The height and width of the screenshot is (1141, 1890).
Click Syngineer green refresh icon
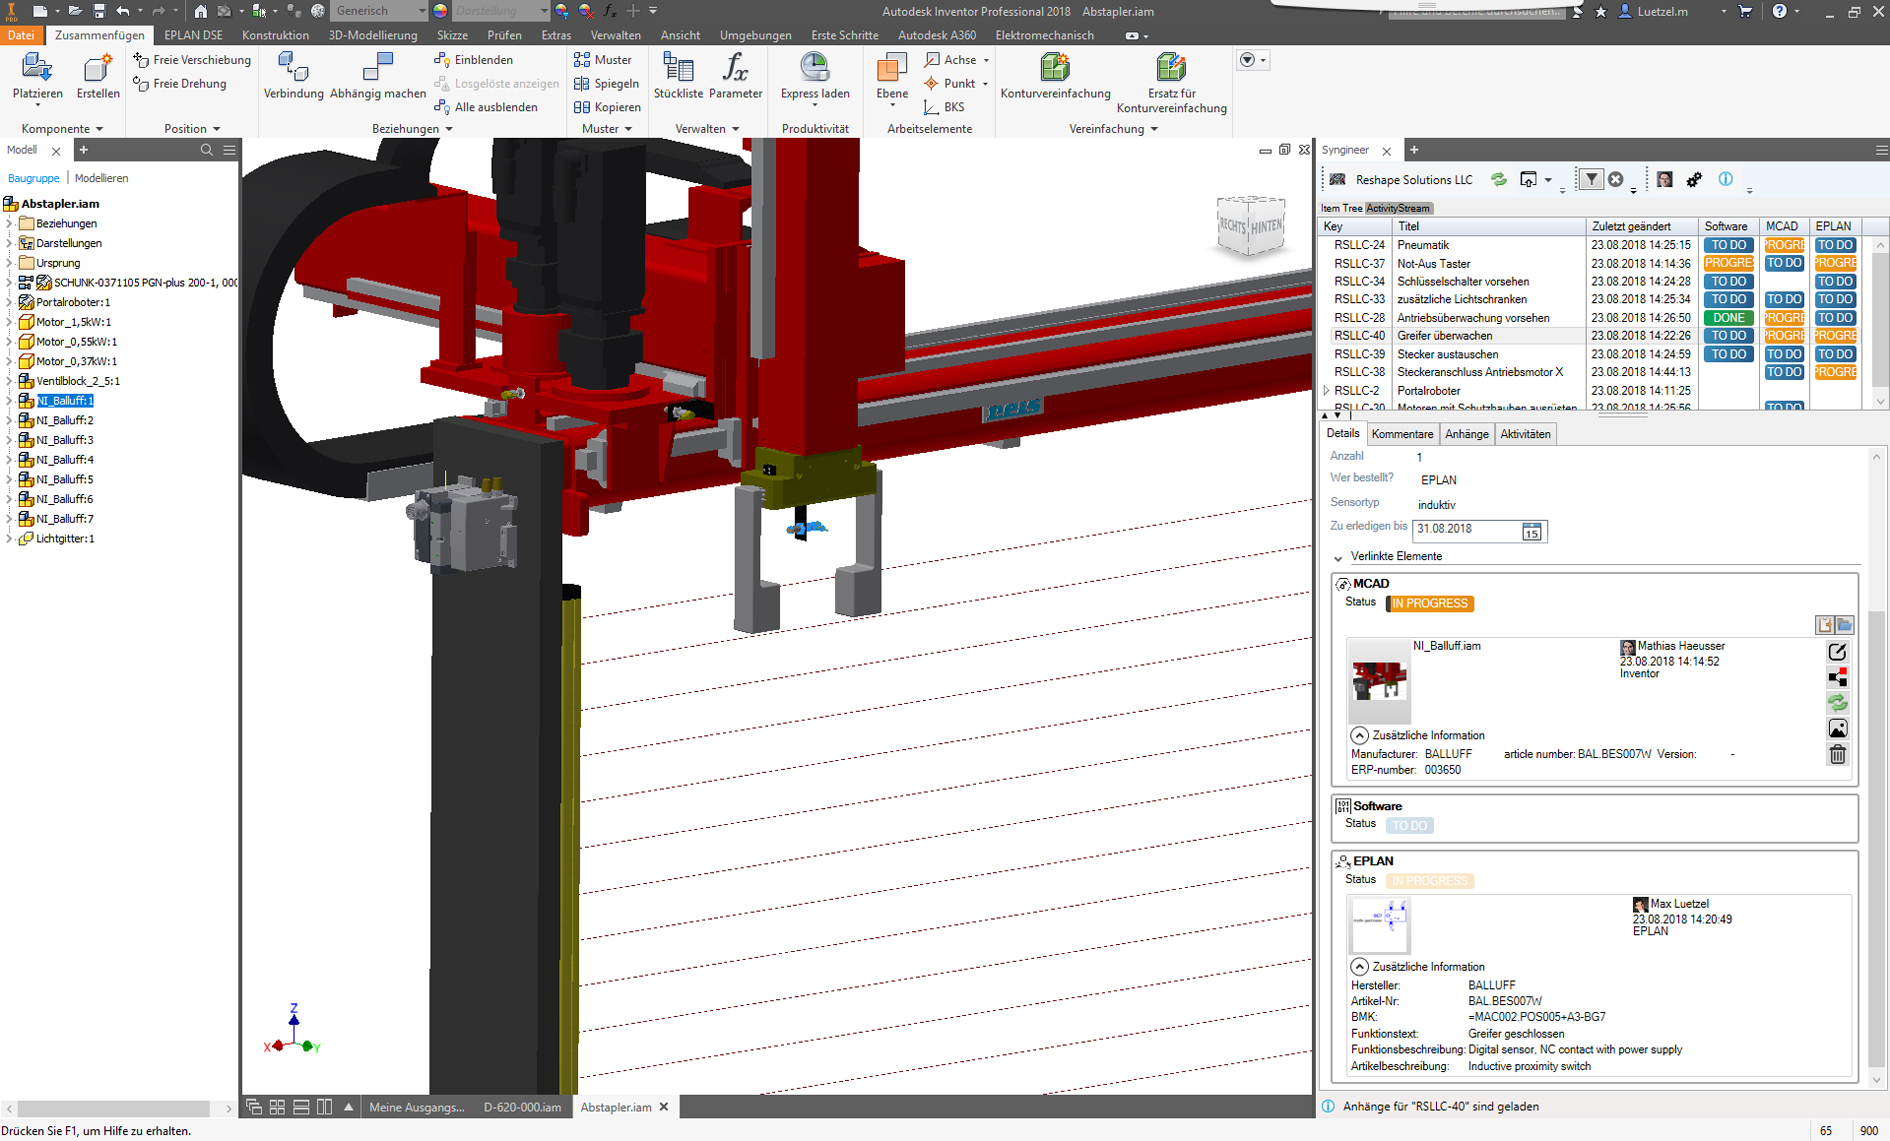1498,180
